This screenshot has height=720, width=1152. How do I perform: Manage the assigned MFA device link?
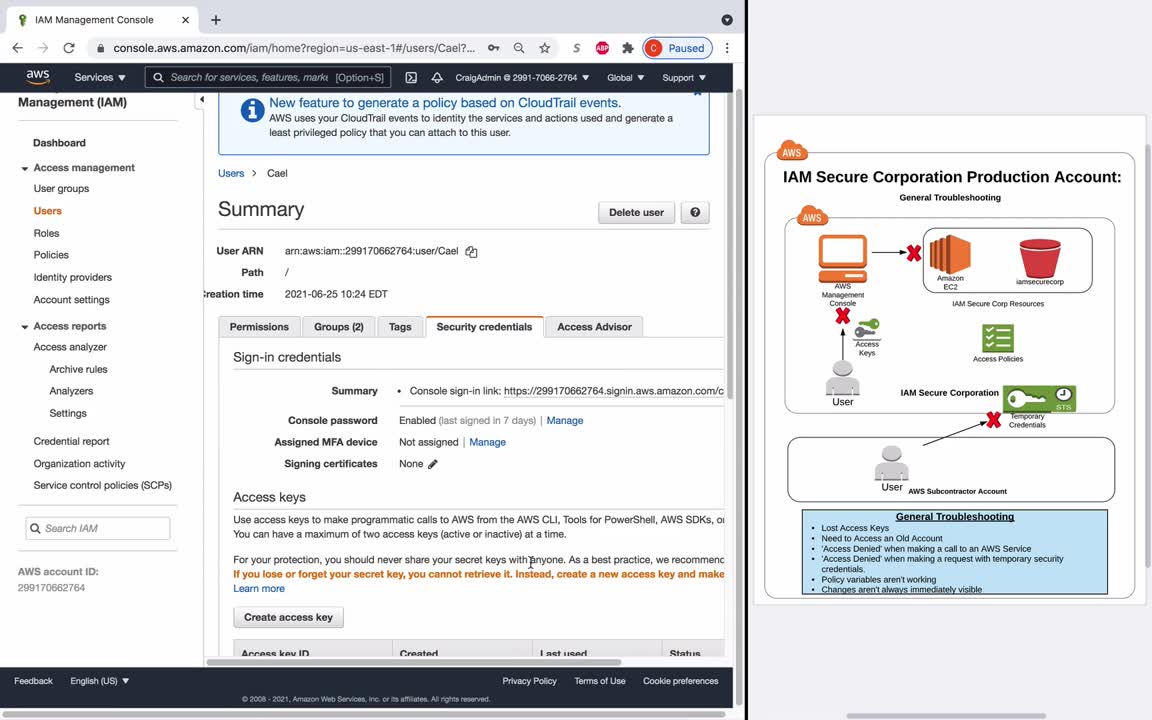(488, 442)
